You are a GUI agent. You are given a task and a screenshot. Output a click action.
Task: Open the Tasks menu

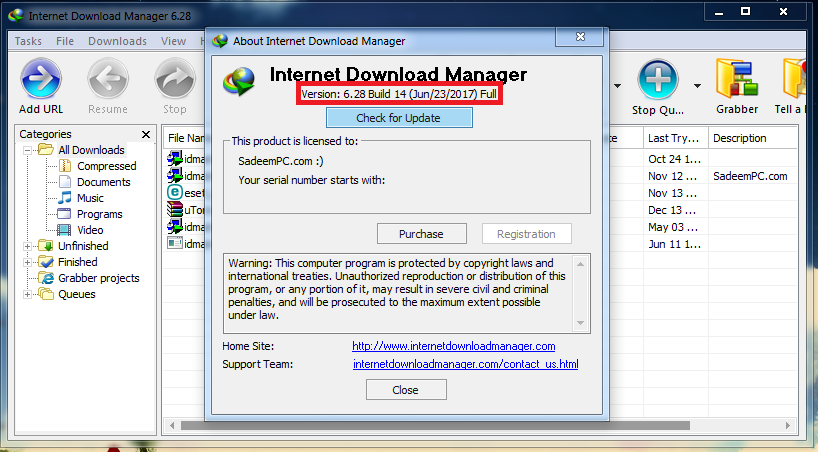point(28,41)
